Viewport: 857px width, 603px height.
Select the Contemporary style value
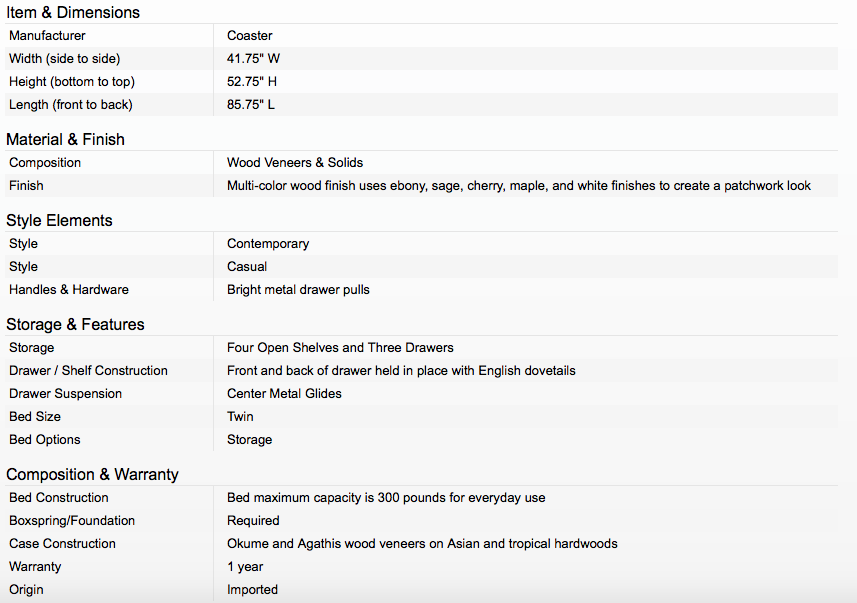(x=268, y=244)
